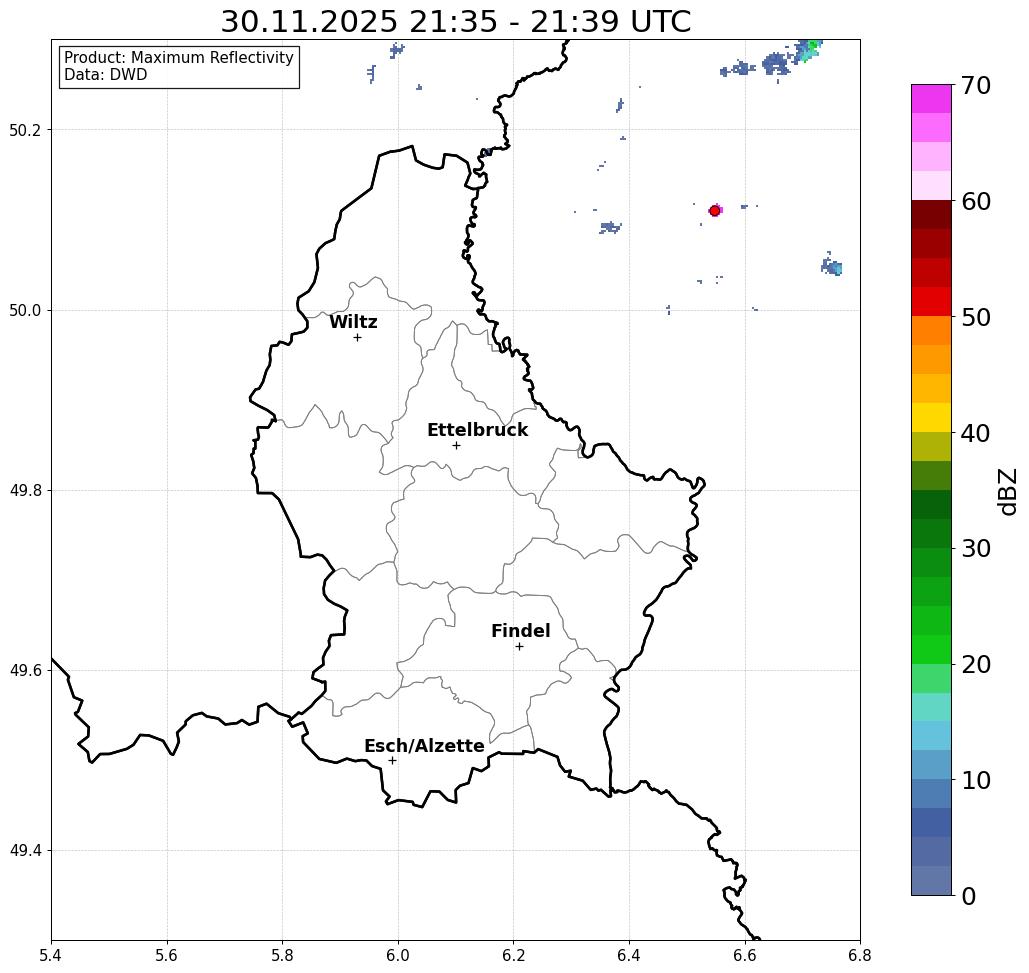Image resolution: width=1029 pixels, height=973 pixels.
Task: Click the 'Product: Maximum Reflectivity' text
Action: pyautogui.click(x=178, y=58)
